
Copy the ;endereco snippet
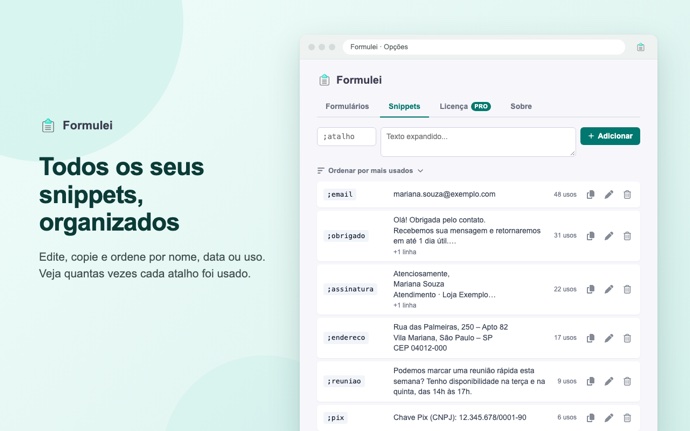[591, 338]
